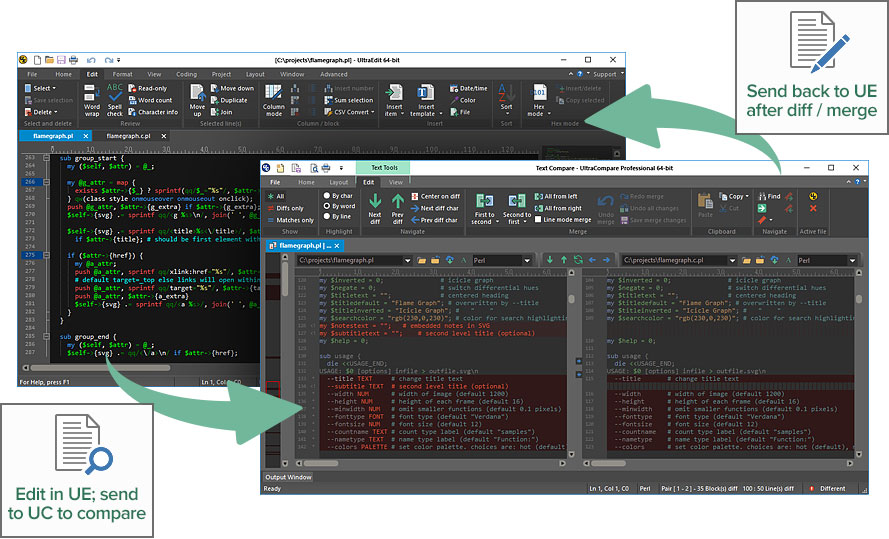Click print icon in UltraEdit title bar
Viewport: 889px width, 539px height.
pos(73,60)
